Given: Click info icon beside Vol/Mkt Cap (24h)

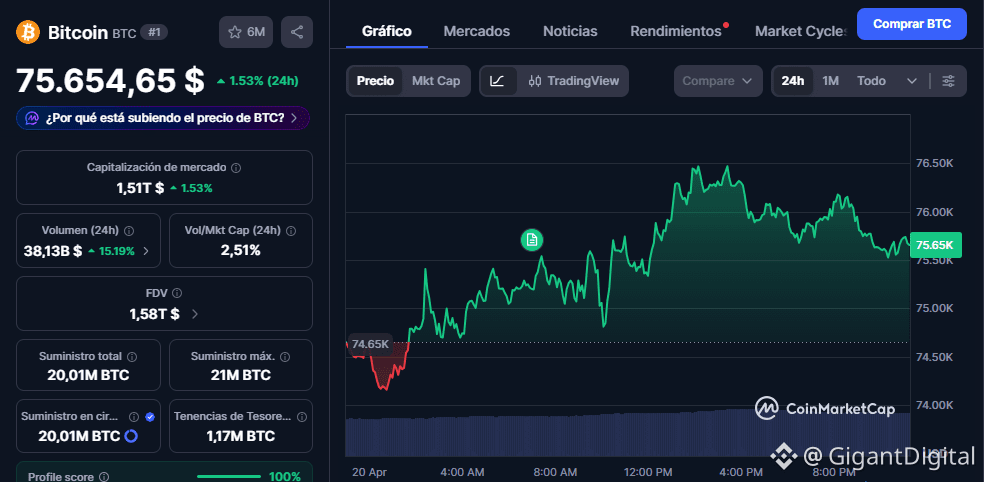Looking at the screenshot, I should click(x=291, y=230).
